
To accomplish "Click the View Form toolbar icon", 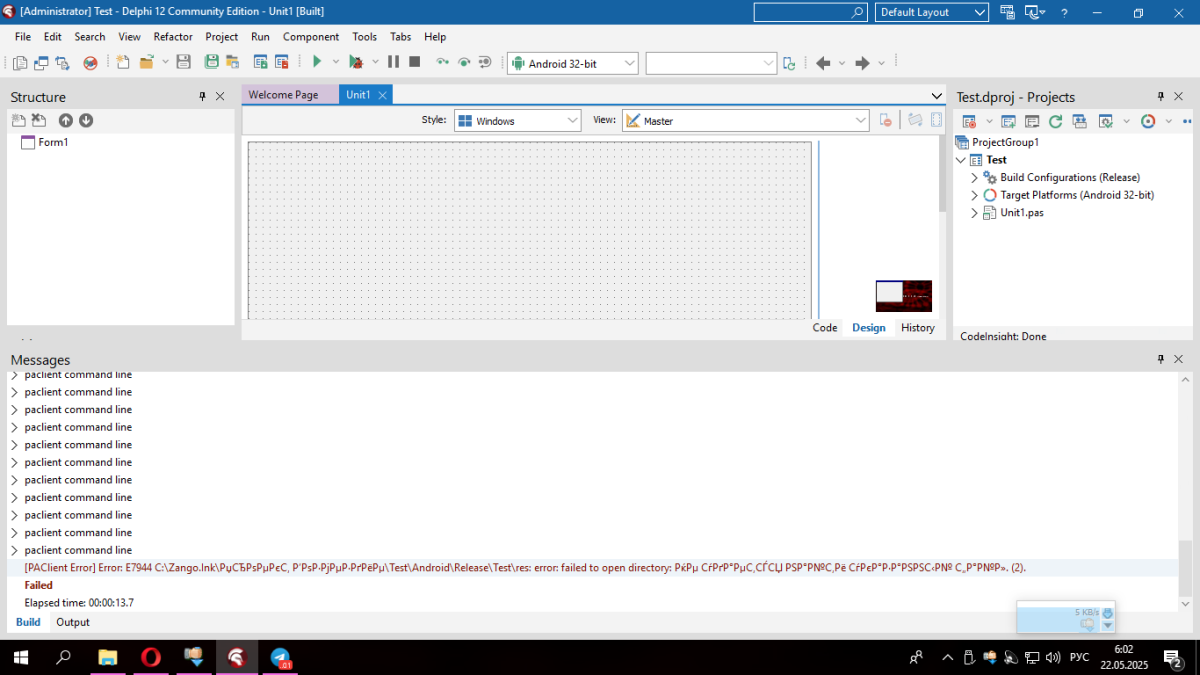I will [41, 63].
